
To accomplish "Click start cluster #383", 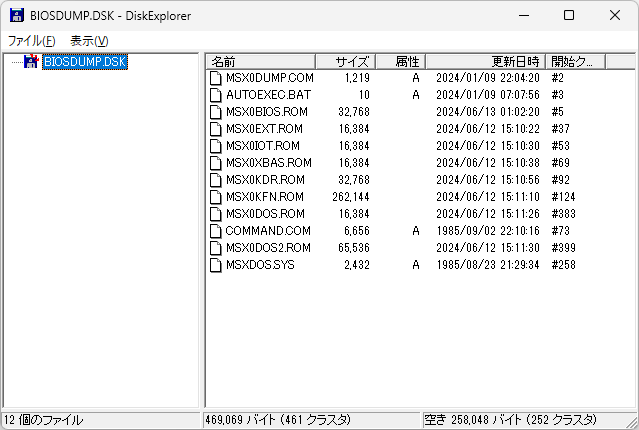I will coord(564,214).
